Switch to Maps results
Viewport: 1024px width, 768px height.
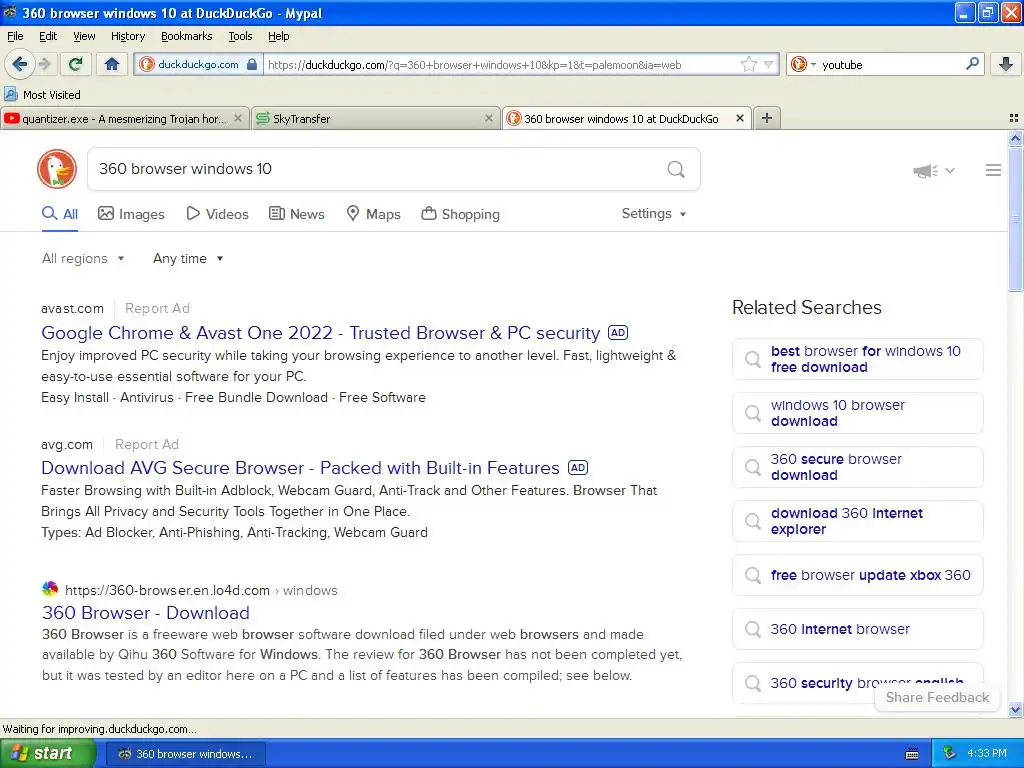[373, 214]
